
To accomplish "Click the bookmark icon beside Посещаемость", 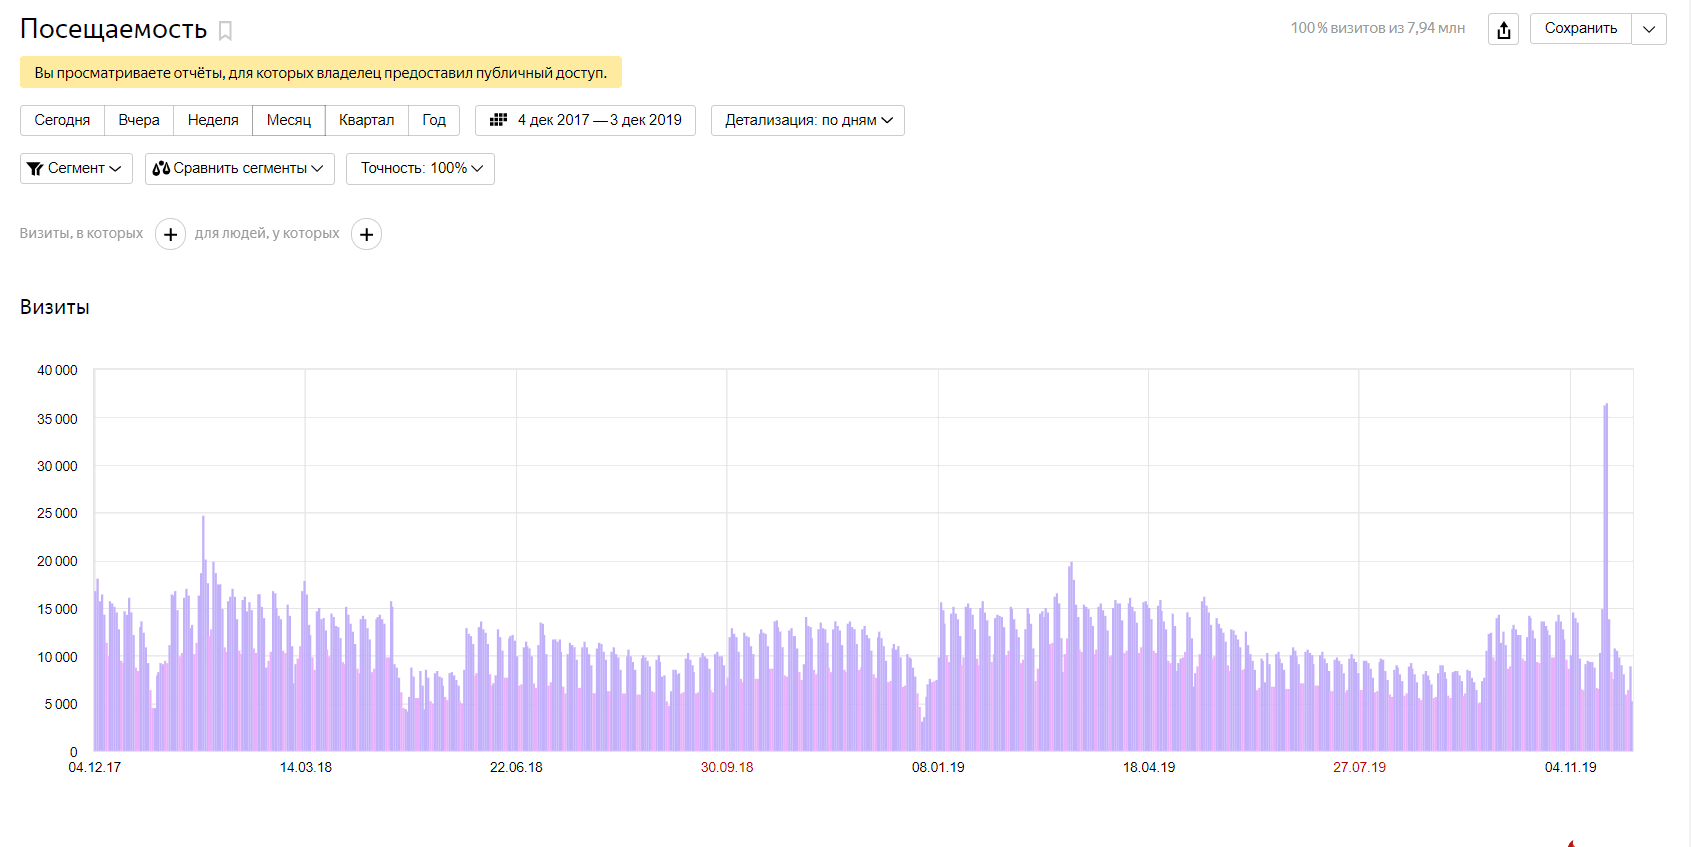I will (225, 31).
